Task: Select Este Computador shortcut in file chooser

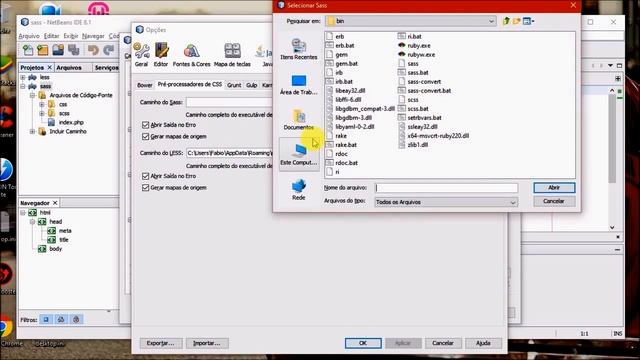Action: pos(299,155)
